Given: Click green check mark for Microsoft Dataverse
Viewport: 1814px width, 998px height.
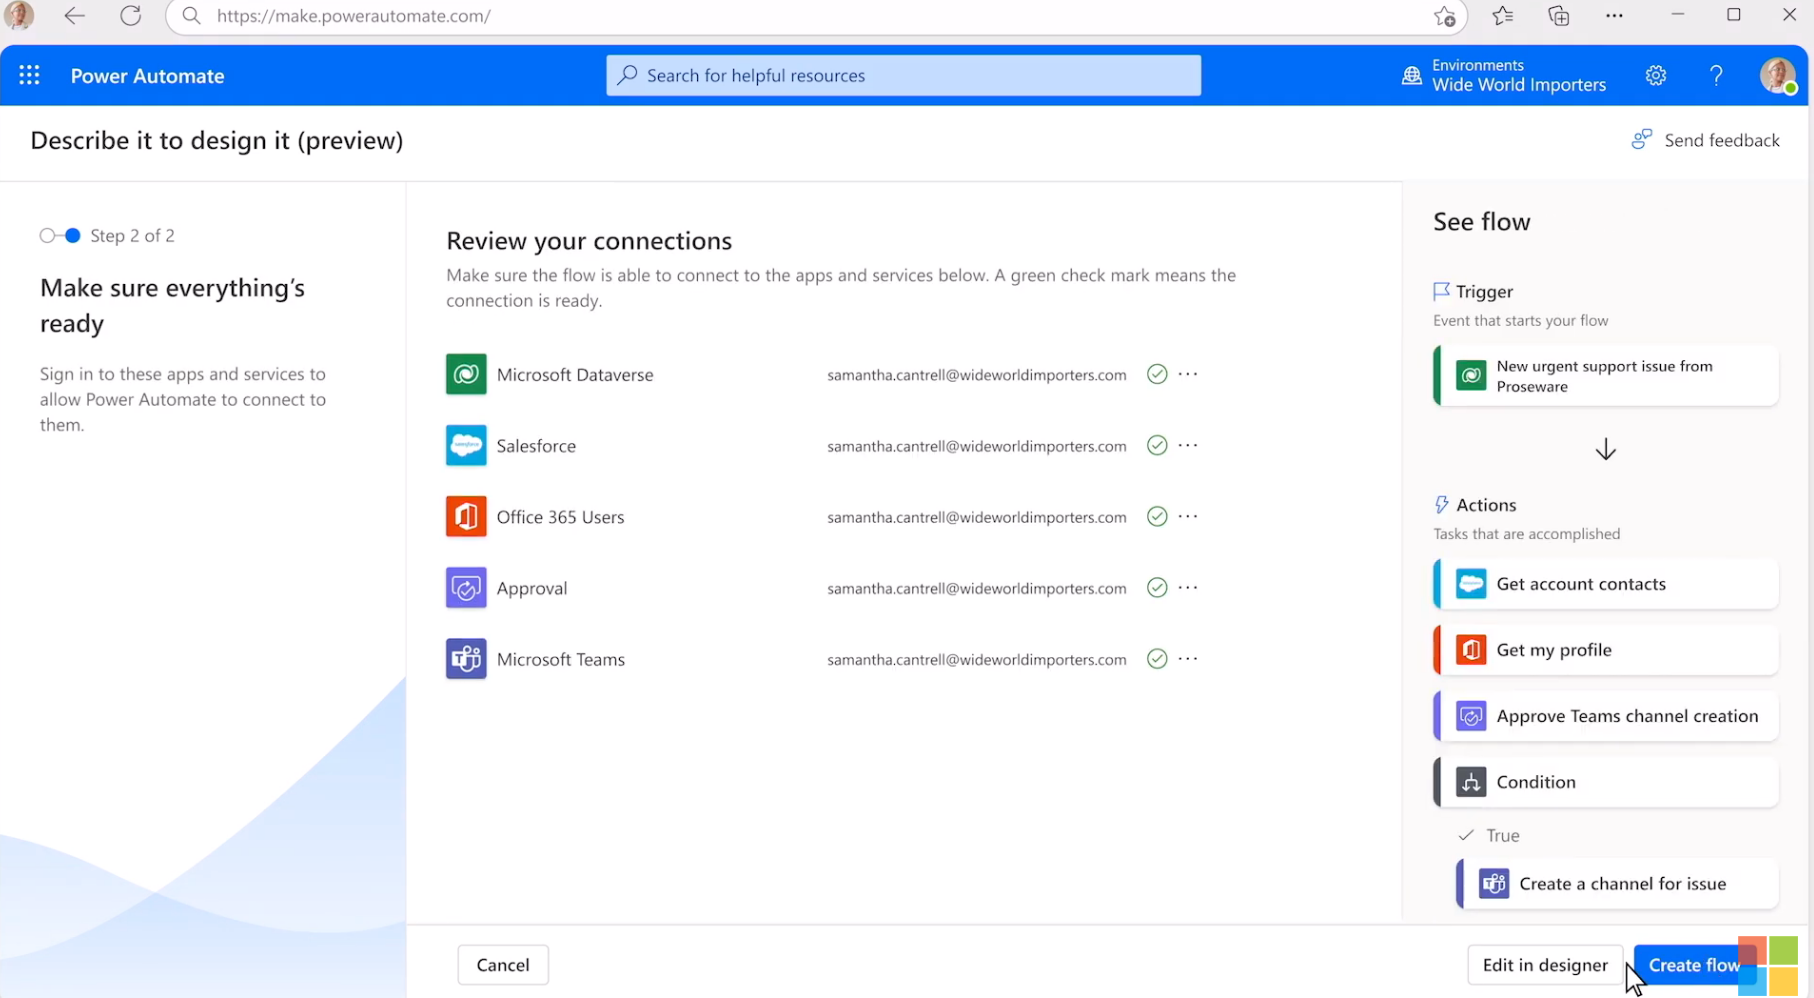Looking at the screenshot, I should [1157, 374].
